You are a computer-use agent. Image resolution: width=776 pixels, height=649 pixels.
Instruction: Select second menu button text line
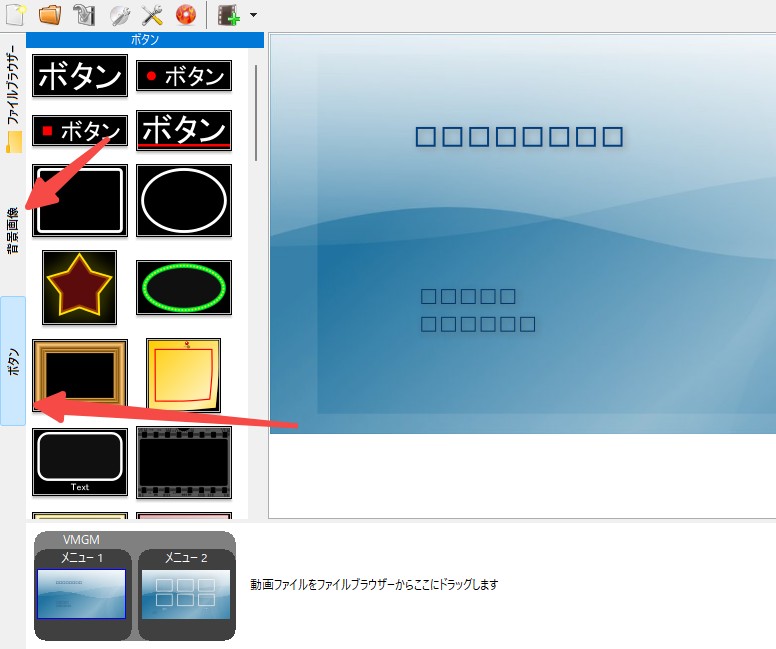click(x=478, y=324)
